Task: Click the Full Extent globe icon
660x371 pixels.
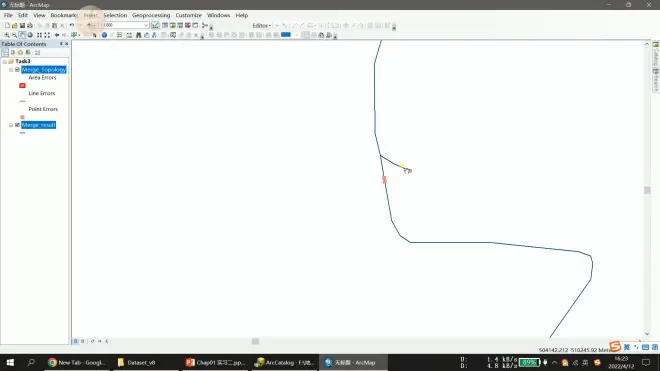Action: (30, 35)
